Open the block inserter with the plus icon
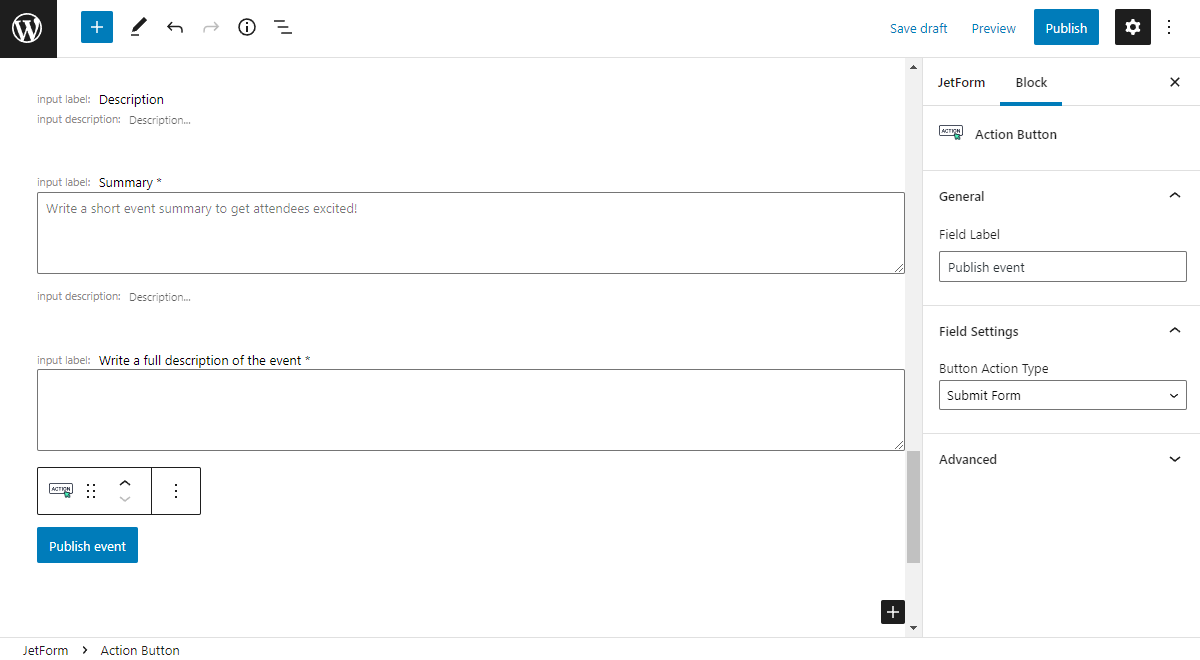 (96, 26)
